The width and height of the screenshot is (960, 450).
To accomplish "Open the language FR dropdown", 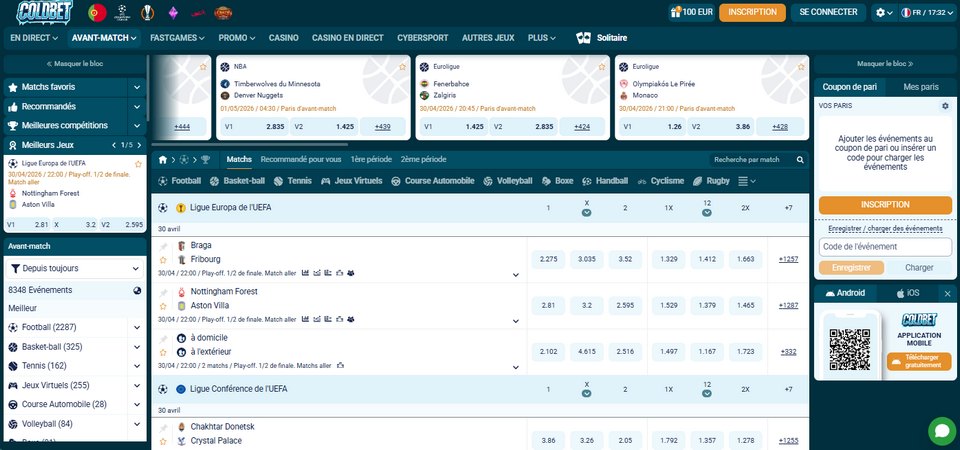I will pos(928,12).
